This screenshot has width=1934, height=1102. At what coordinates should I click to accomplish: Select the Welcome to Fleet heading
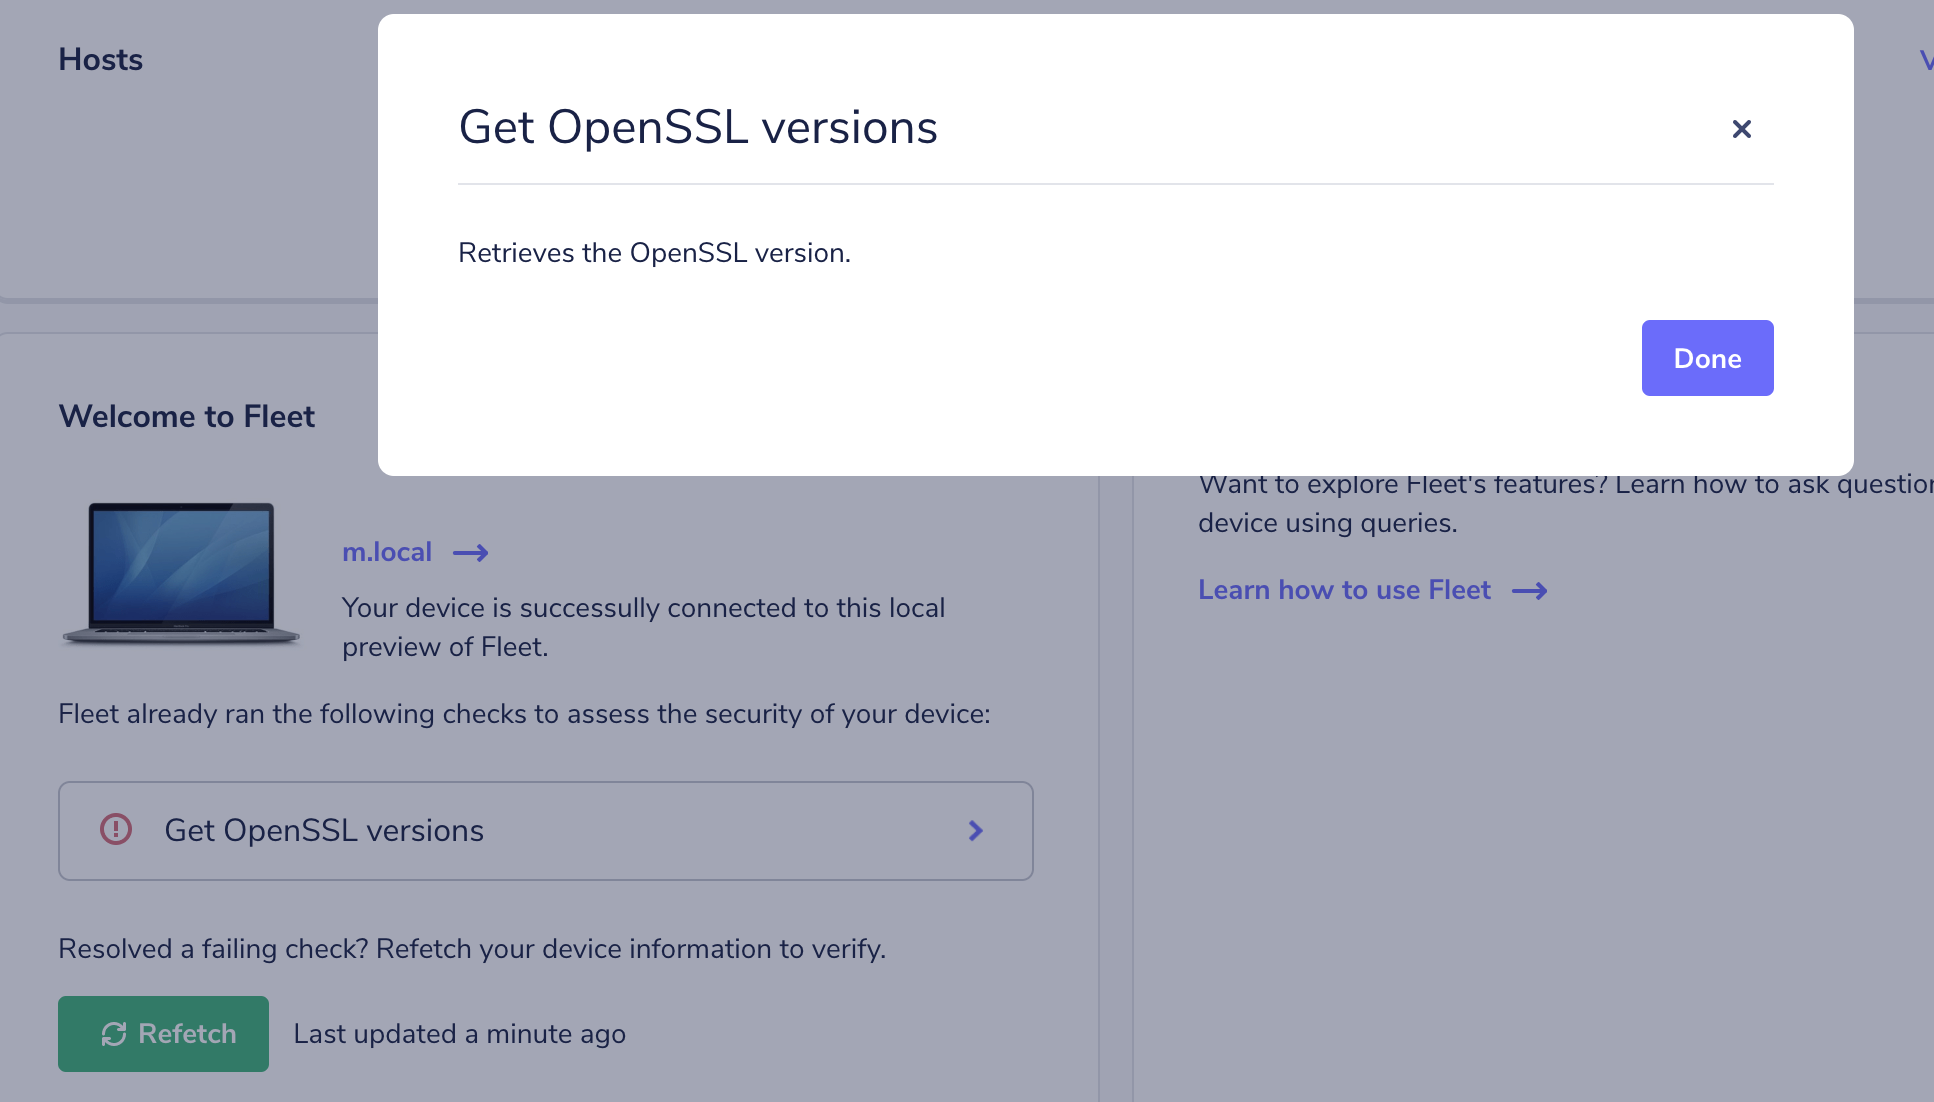(x=186, y=416)
